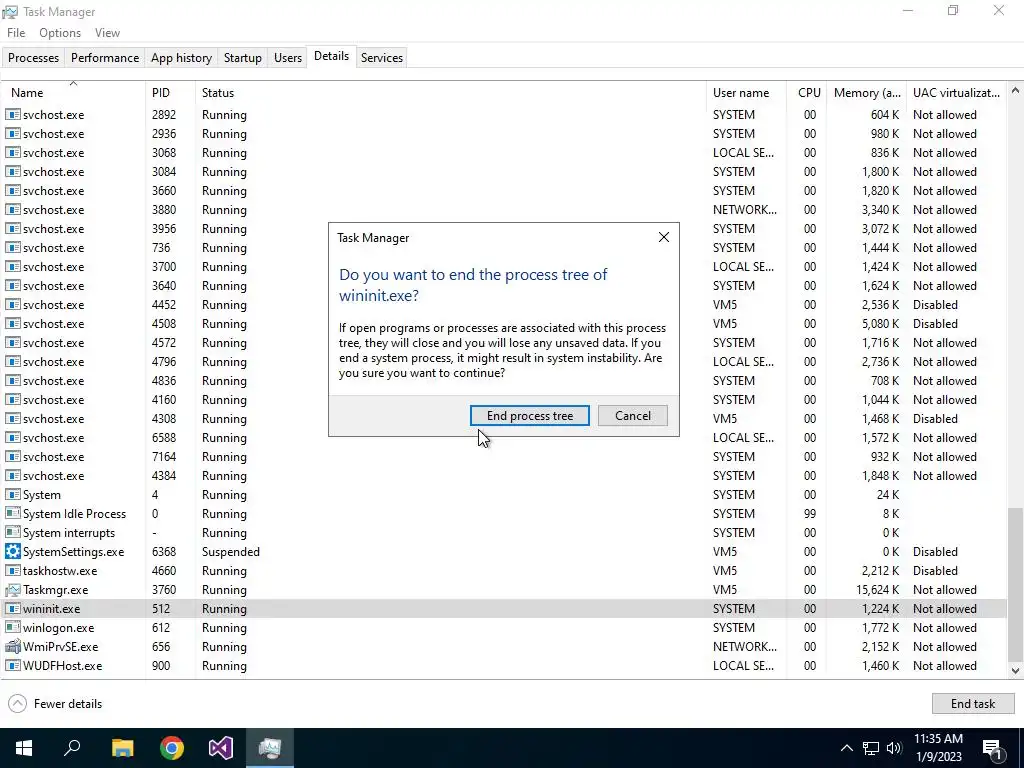Switch to the Processes tab
Image resolution: width=1024 pixels, height=768 pixels.
(33, 57)
